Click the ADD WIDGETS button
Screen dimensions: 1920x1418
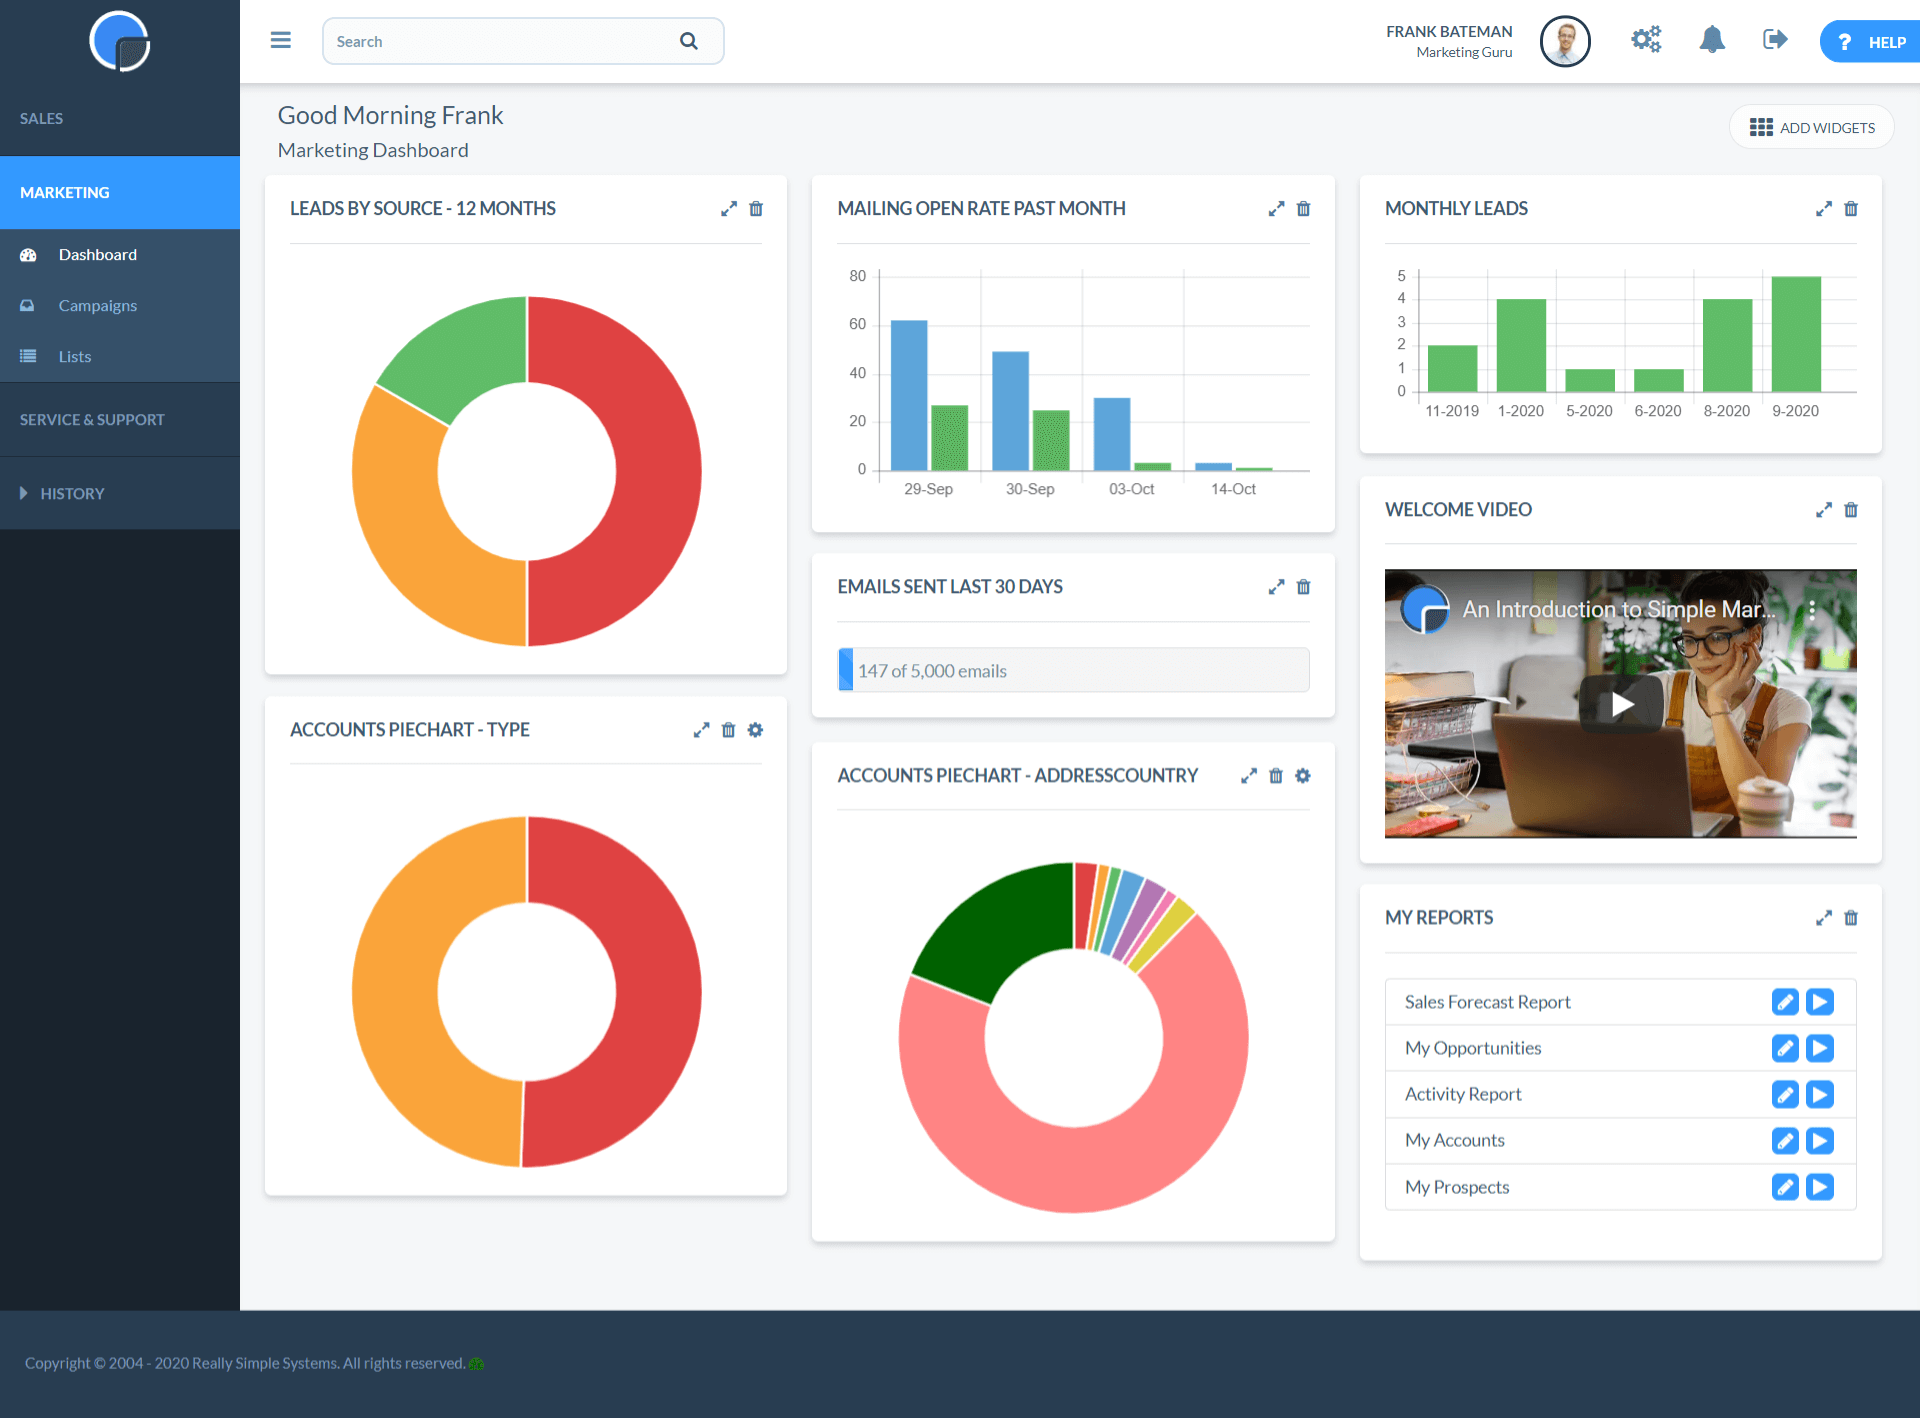point(1813,125)
